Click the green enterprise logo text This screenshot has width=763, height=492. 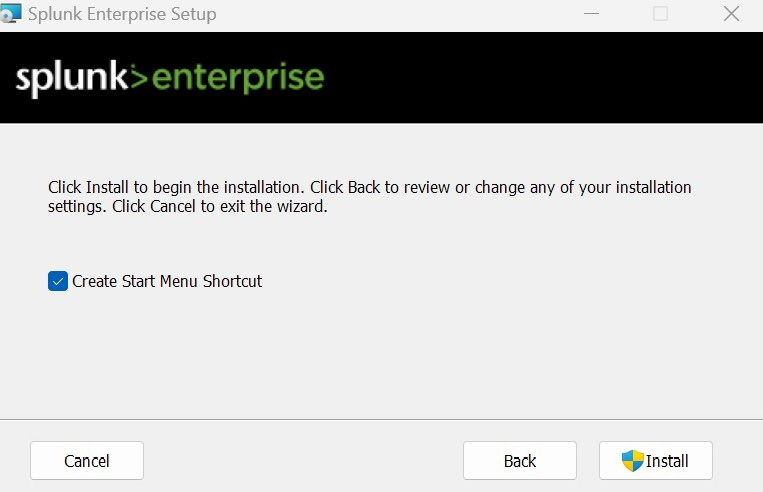(x=238, y=78)
